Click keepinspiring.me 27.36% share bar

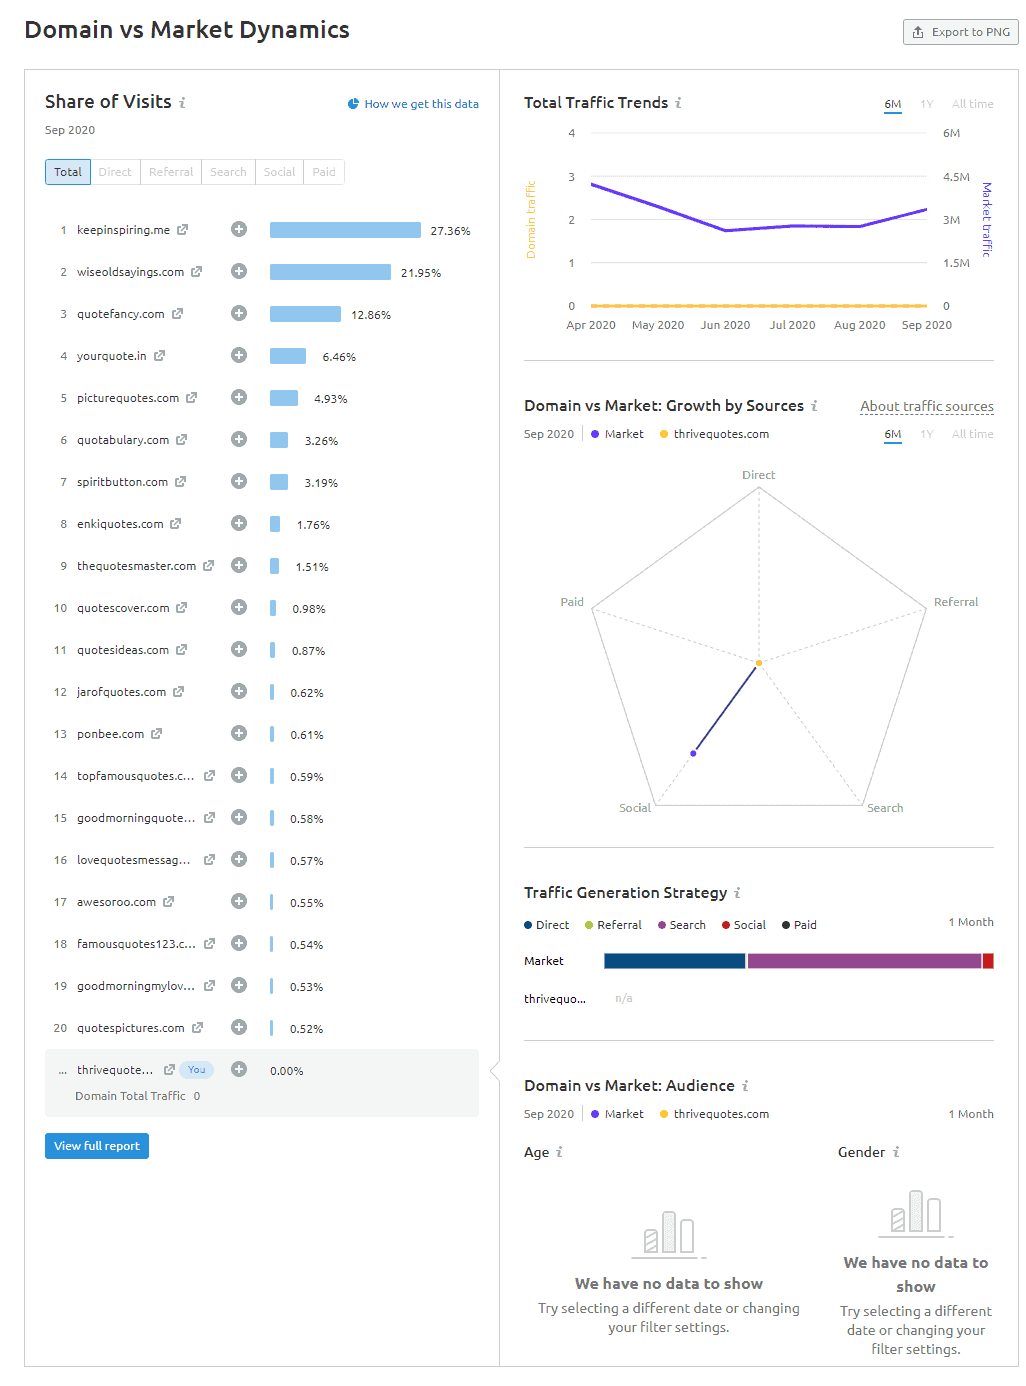pos(345,230)
